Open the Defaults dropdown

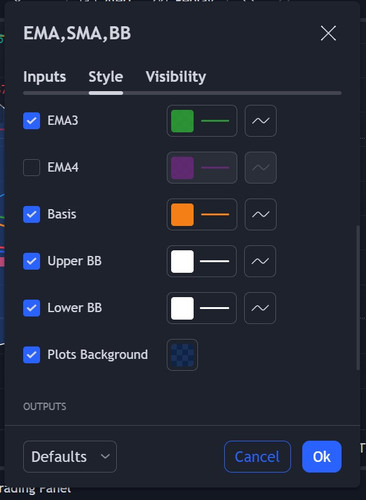tap(70, 457)
